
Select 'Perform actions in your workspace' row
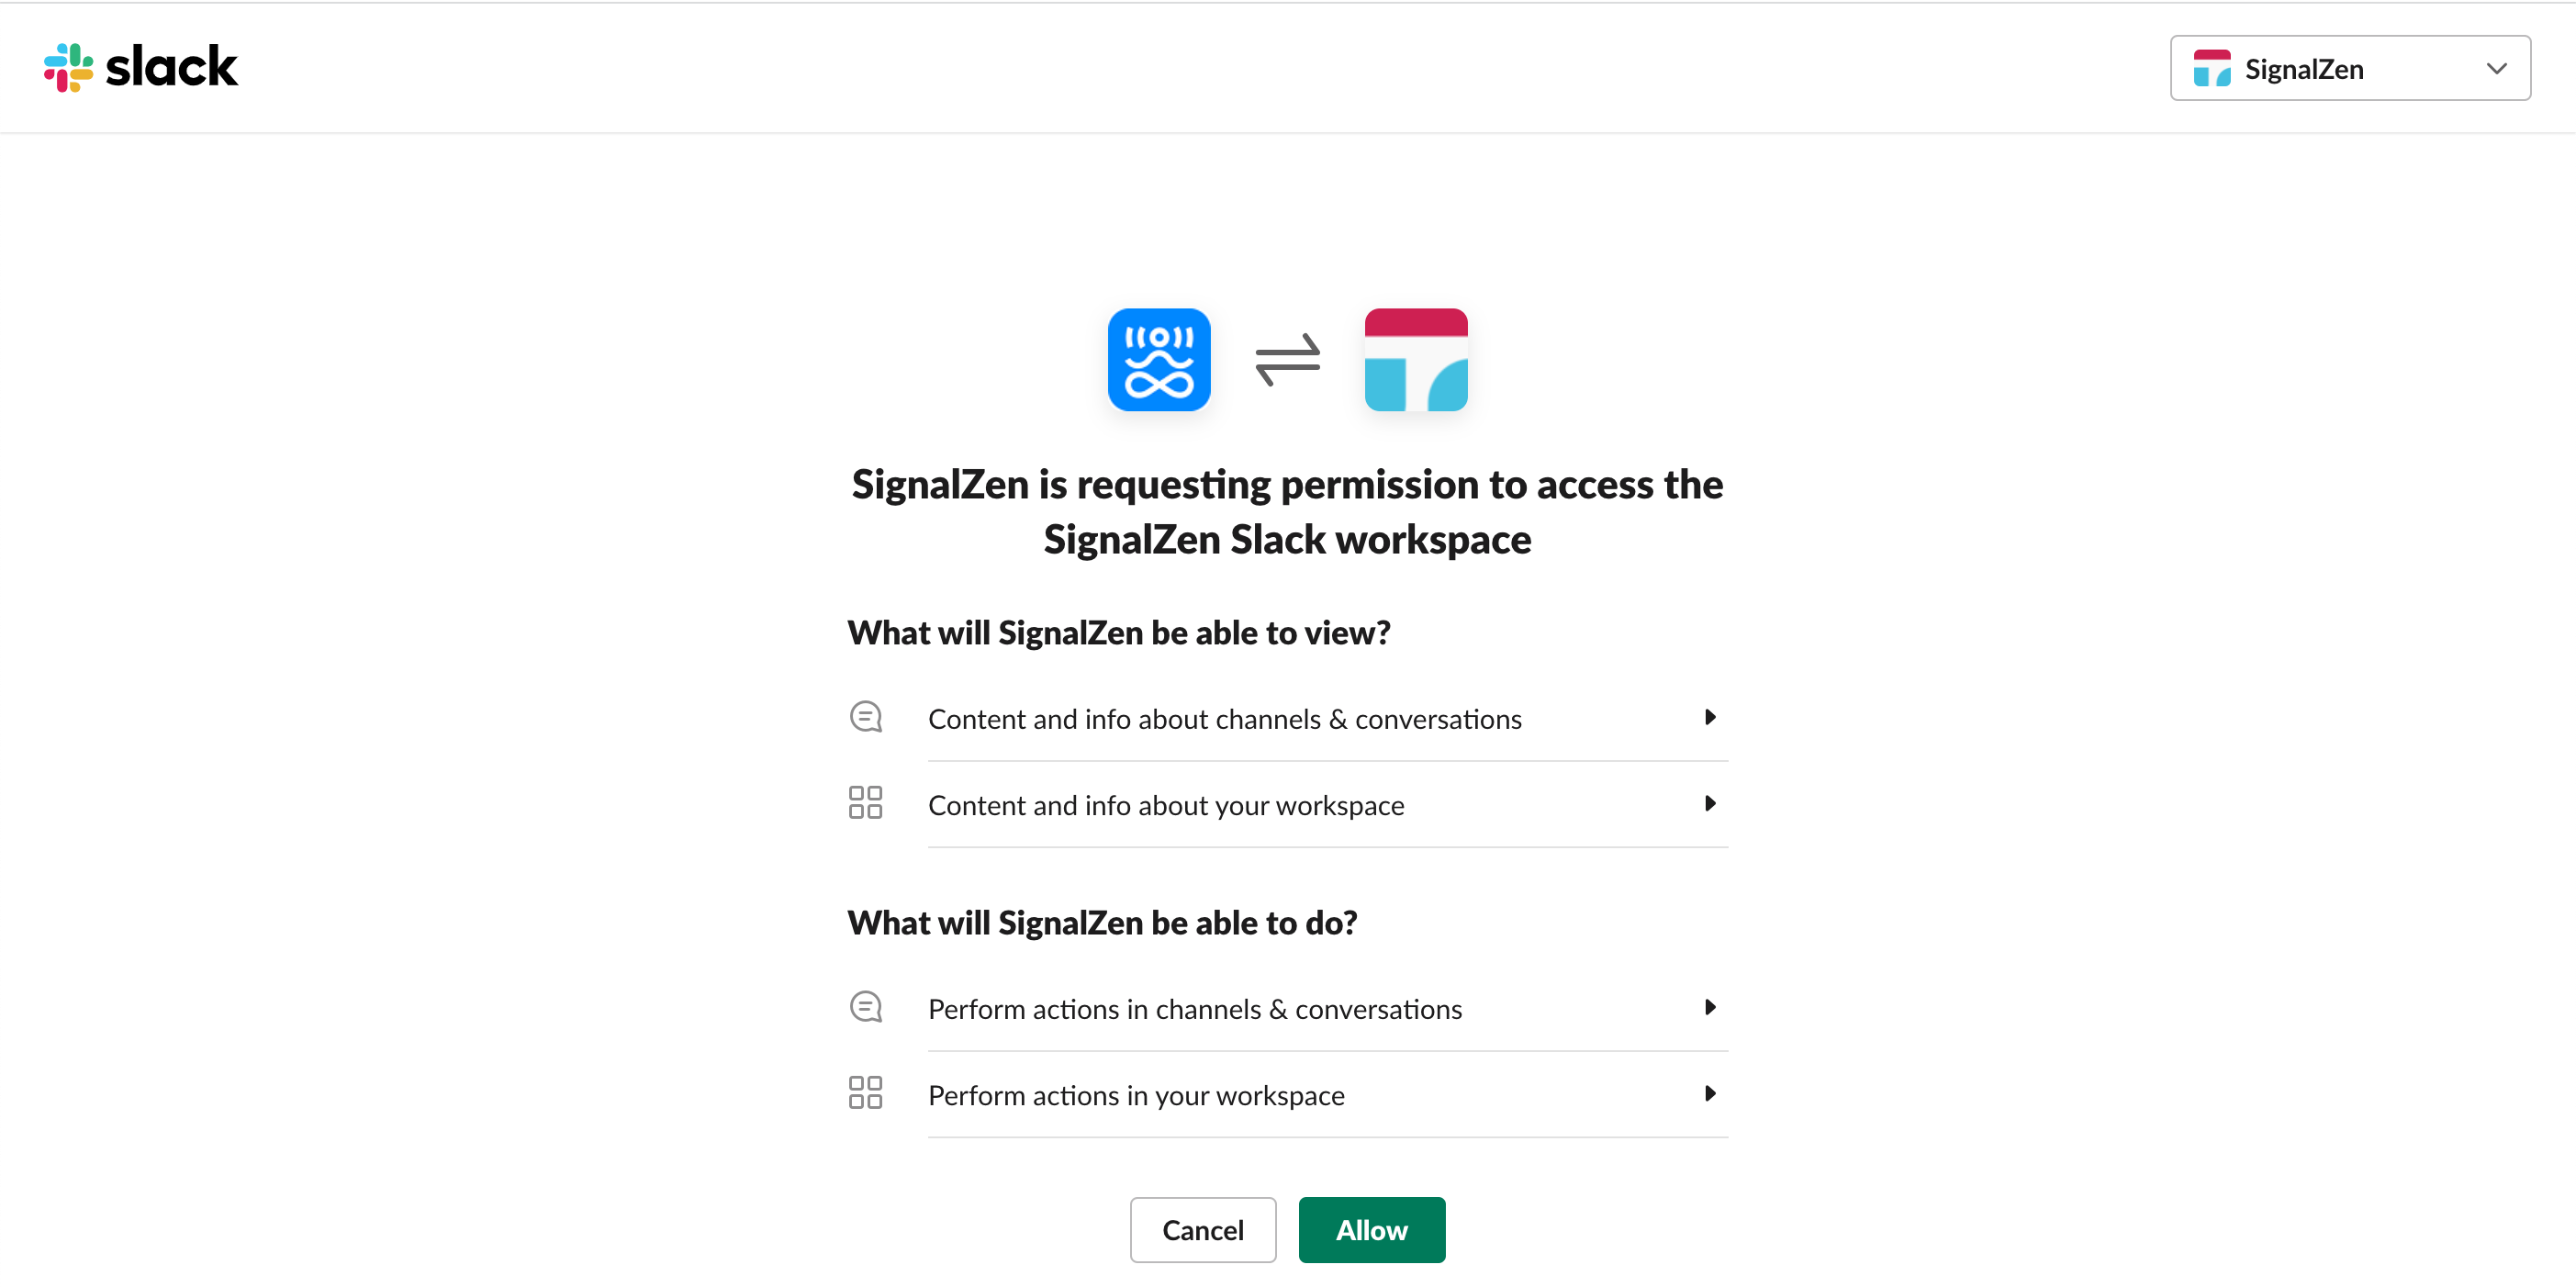1136,1096
